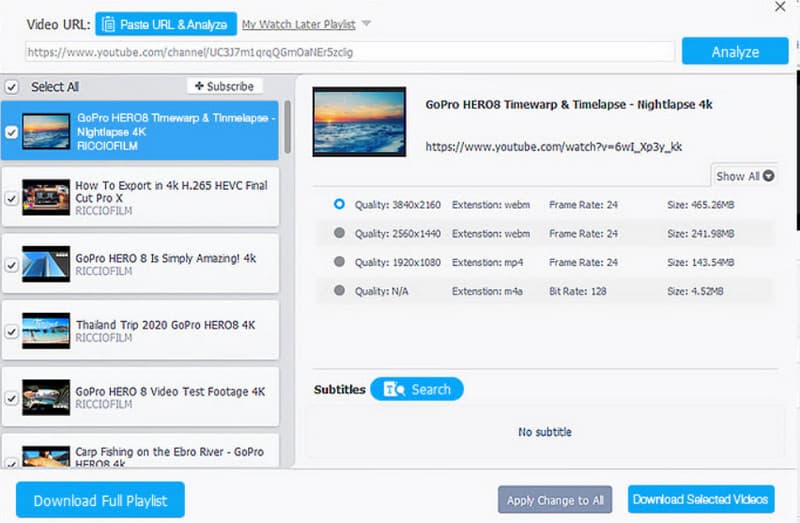Open sunset thumbnail of Timewarp video in list

46,132
